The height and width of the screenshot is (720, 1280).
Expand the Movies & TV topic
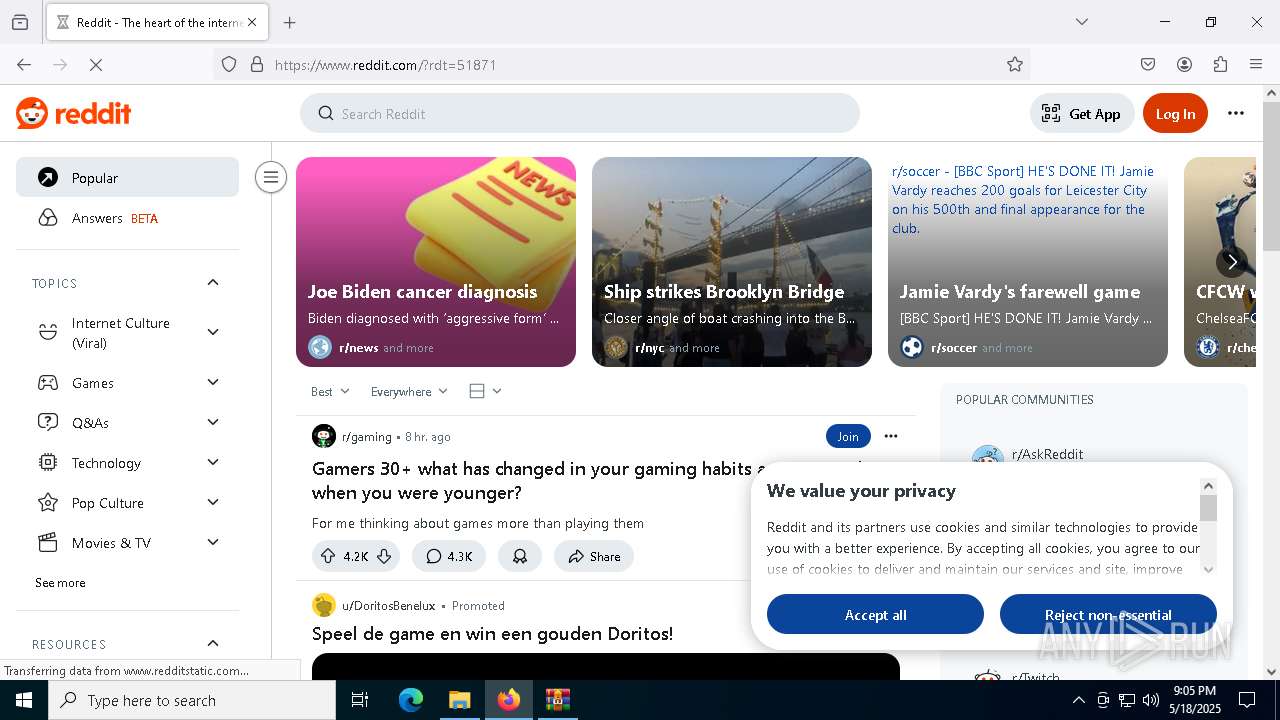click(x=127, y=543)
